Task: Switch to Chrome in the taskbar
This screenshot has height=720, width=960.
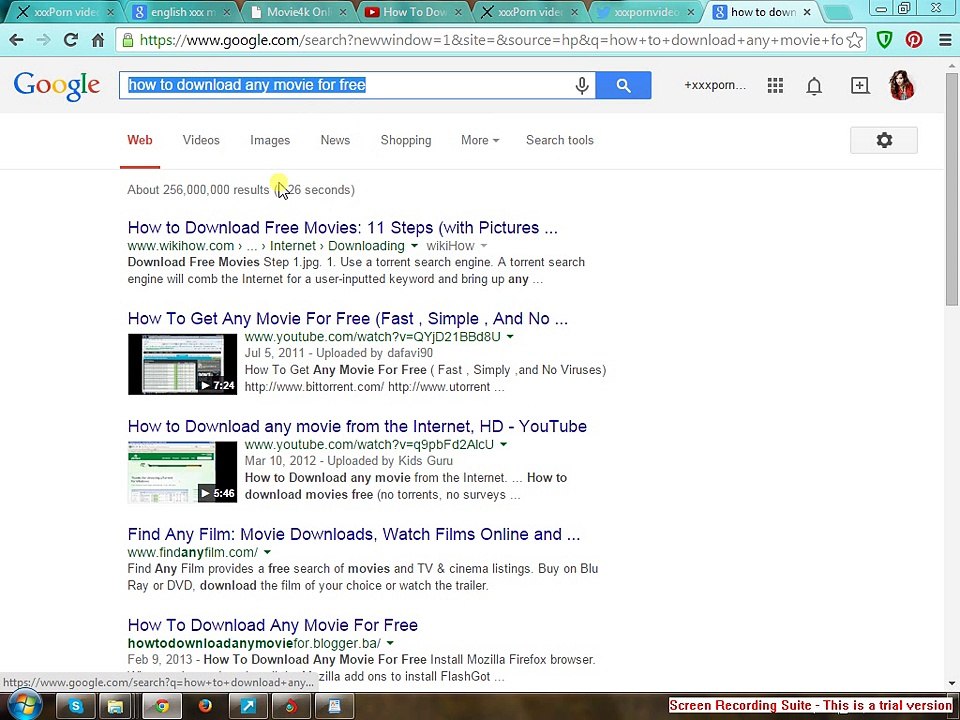Action: (162, 707)
